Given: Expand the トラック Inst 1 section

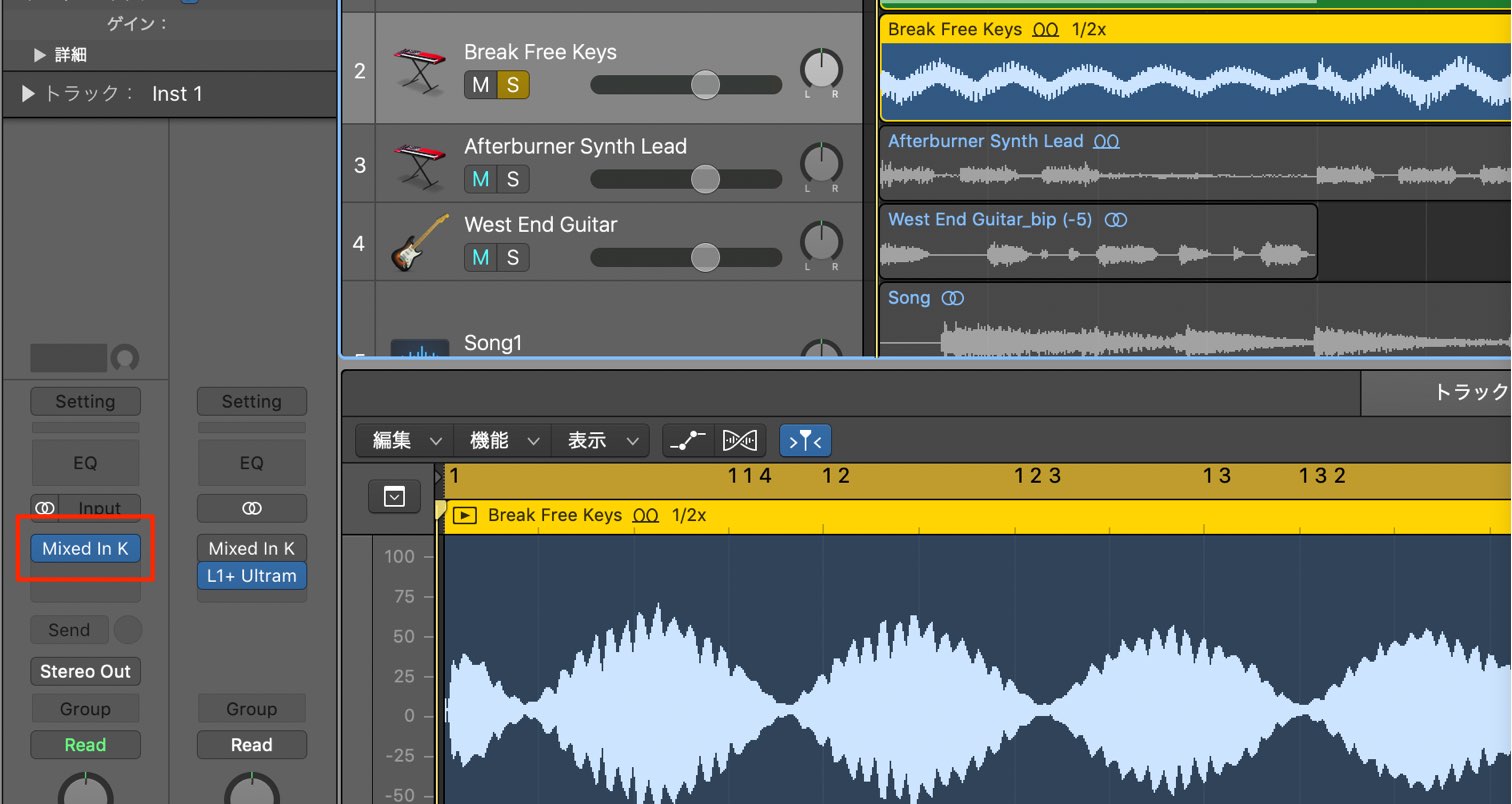Looking at the screenshot, I should point(27,94).
